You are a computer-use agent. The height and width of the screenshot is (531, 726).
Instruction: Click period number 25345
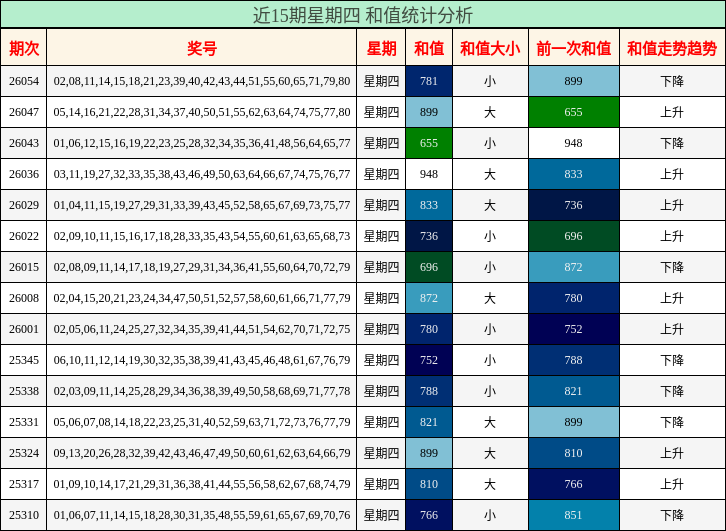(x=24, y=360)
